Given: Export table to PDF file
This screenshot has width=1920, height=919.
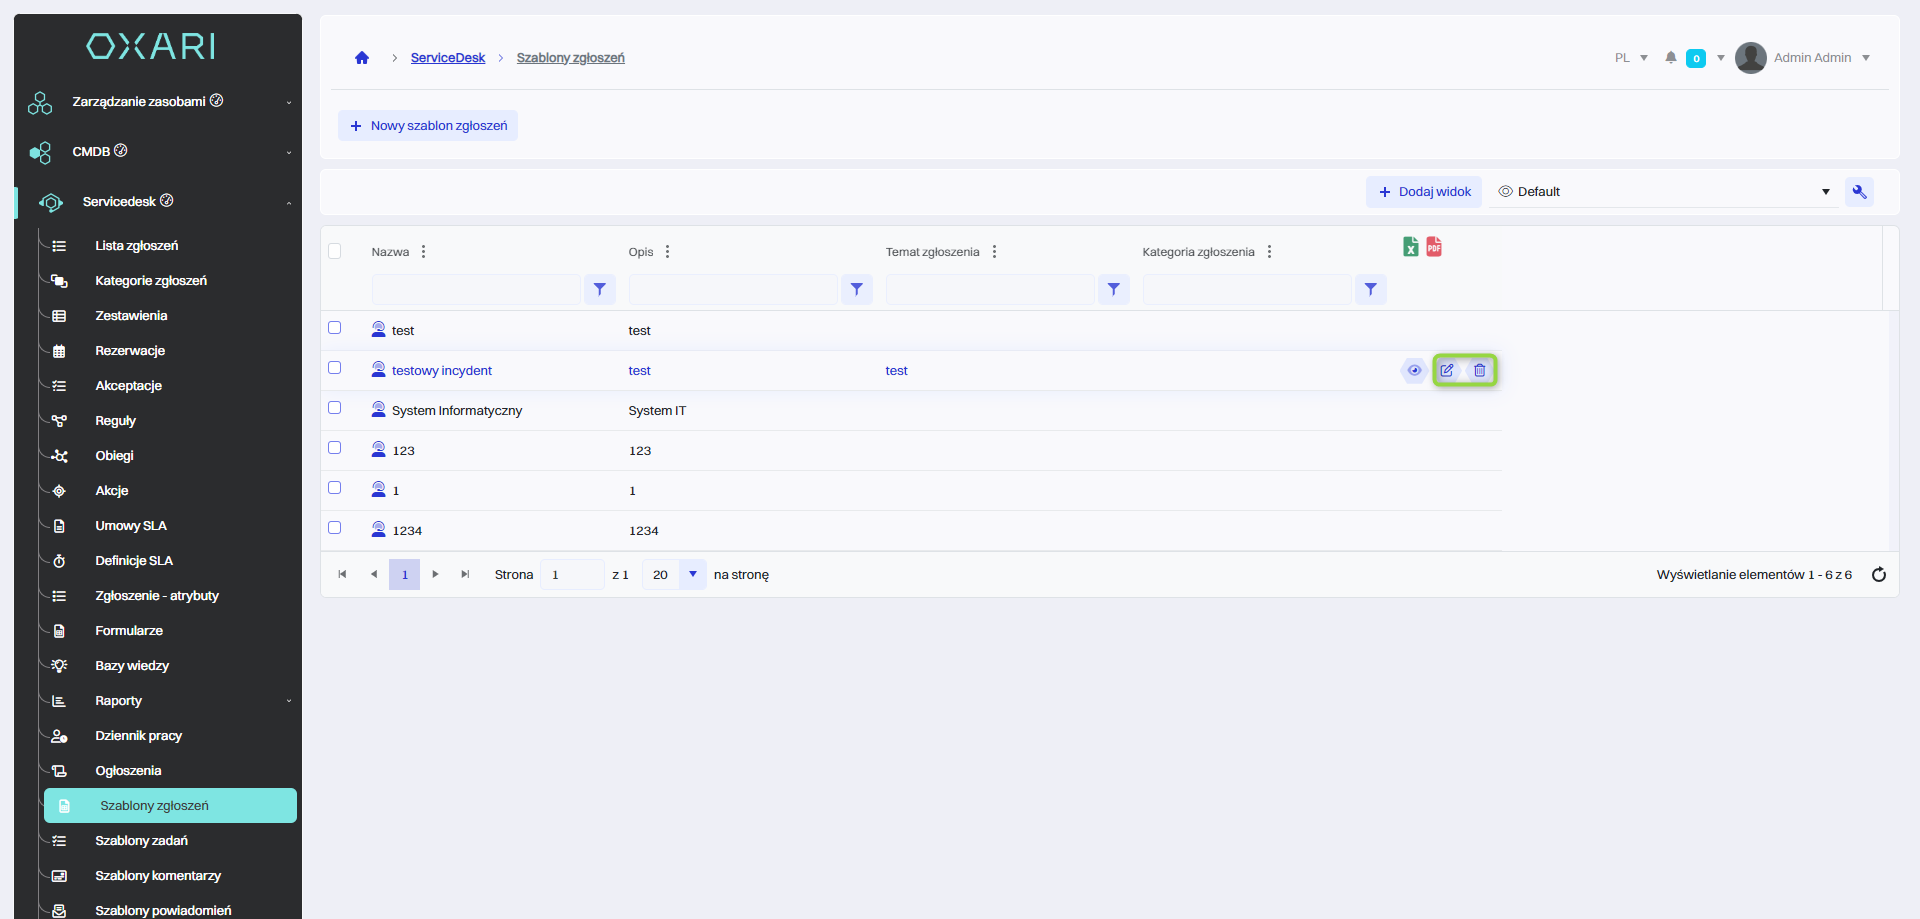Looking at the screenshot, I should (x=1434, y=247).
